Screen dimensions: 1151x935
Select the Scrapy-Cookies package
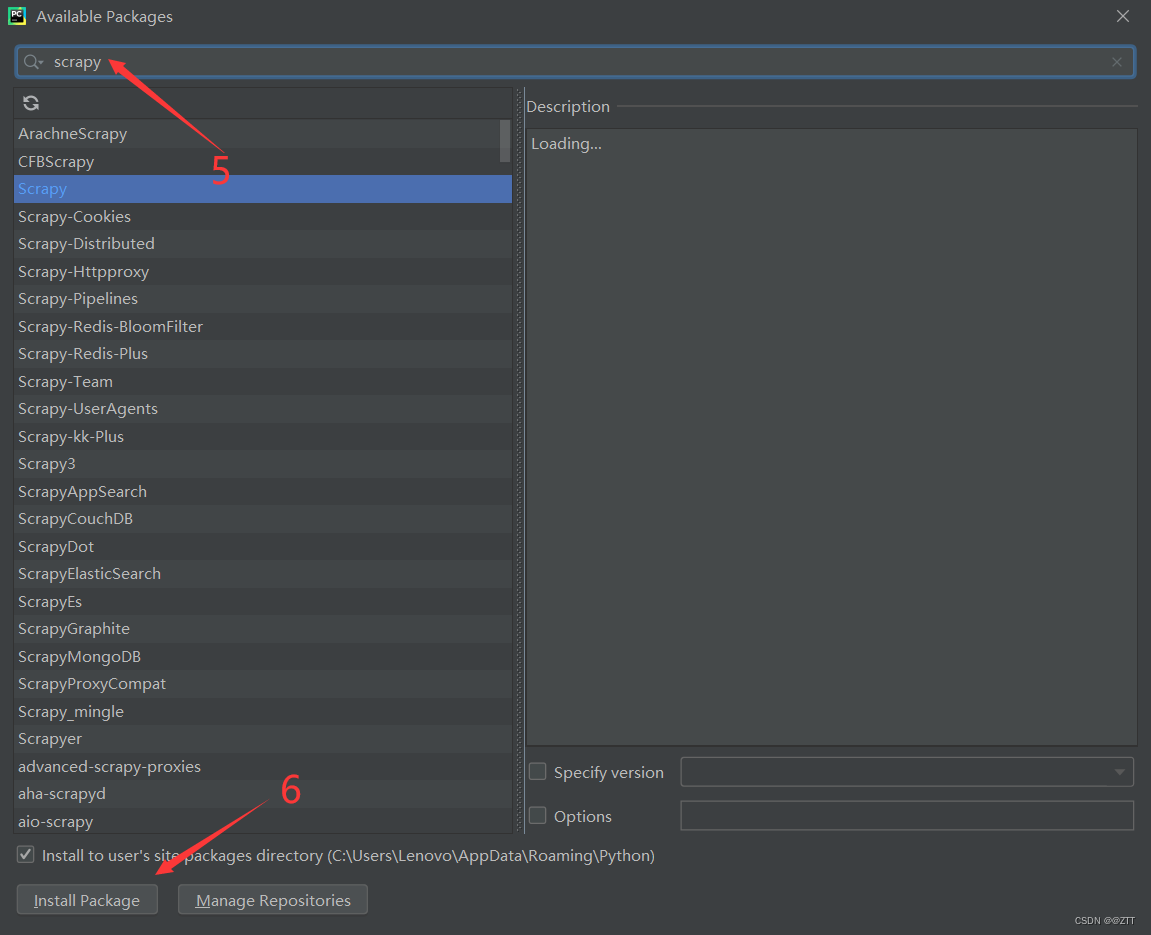(263, 217)
